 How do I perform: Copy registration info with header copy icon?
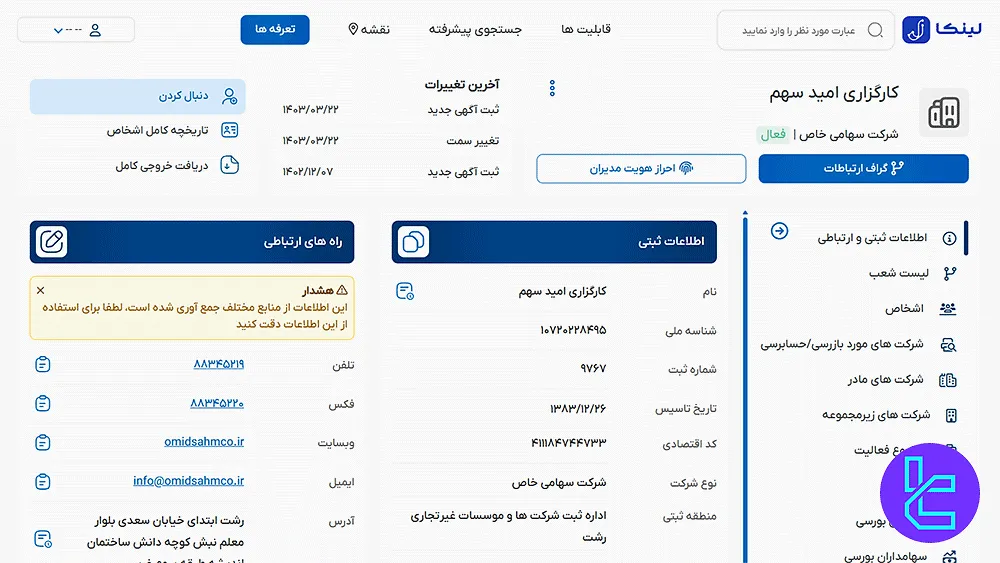tap(413, 242)
